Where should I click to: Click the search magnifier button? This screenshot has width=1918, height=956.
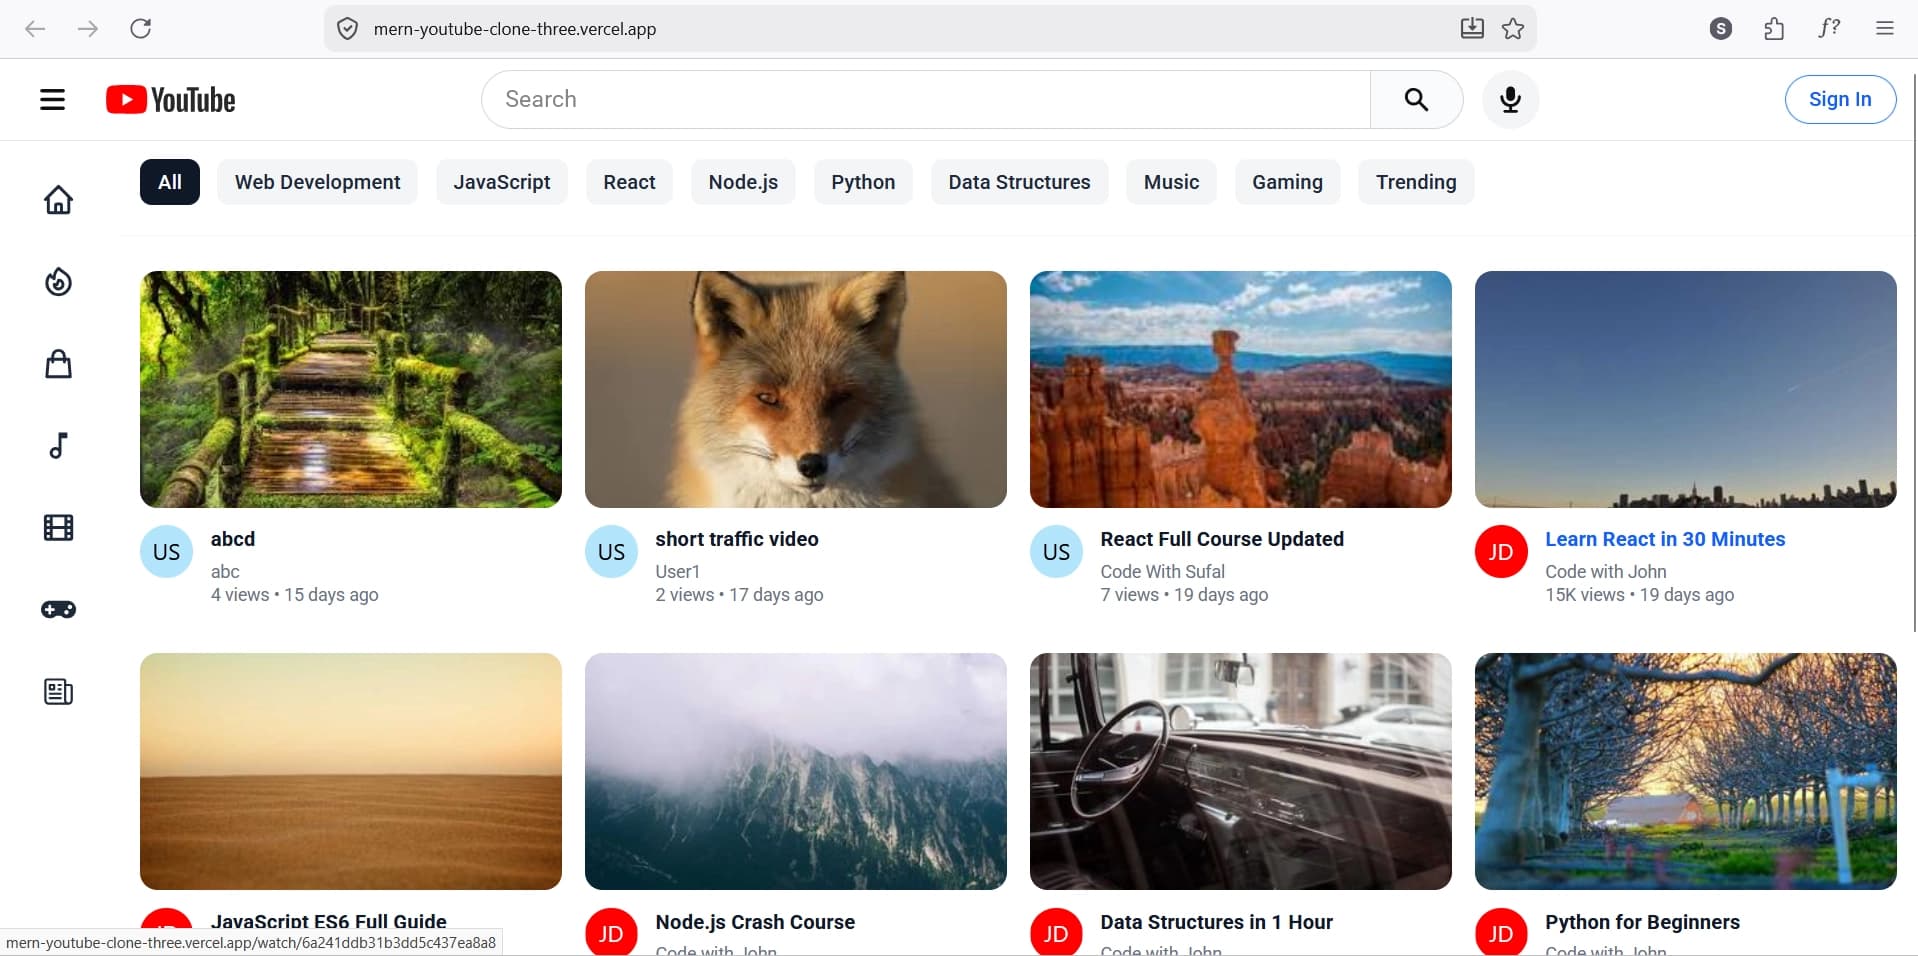pyautogui.click(x=1416, y=99)
